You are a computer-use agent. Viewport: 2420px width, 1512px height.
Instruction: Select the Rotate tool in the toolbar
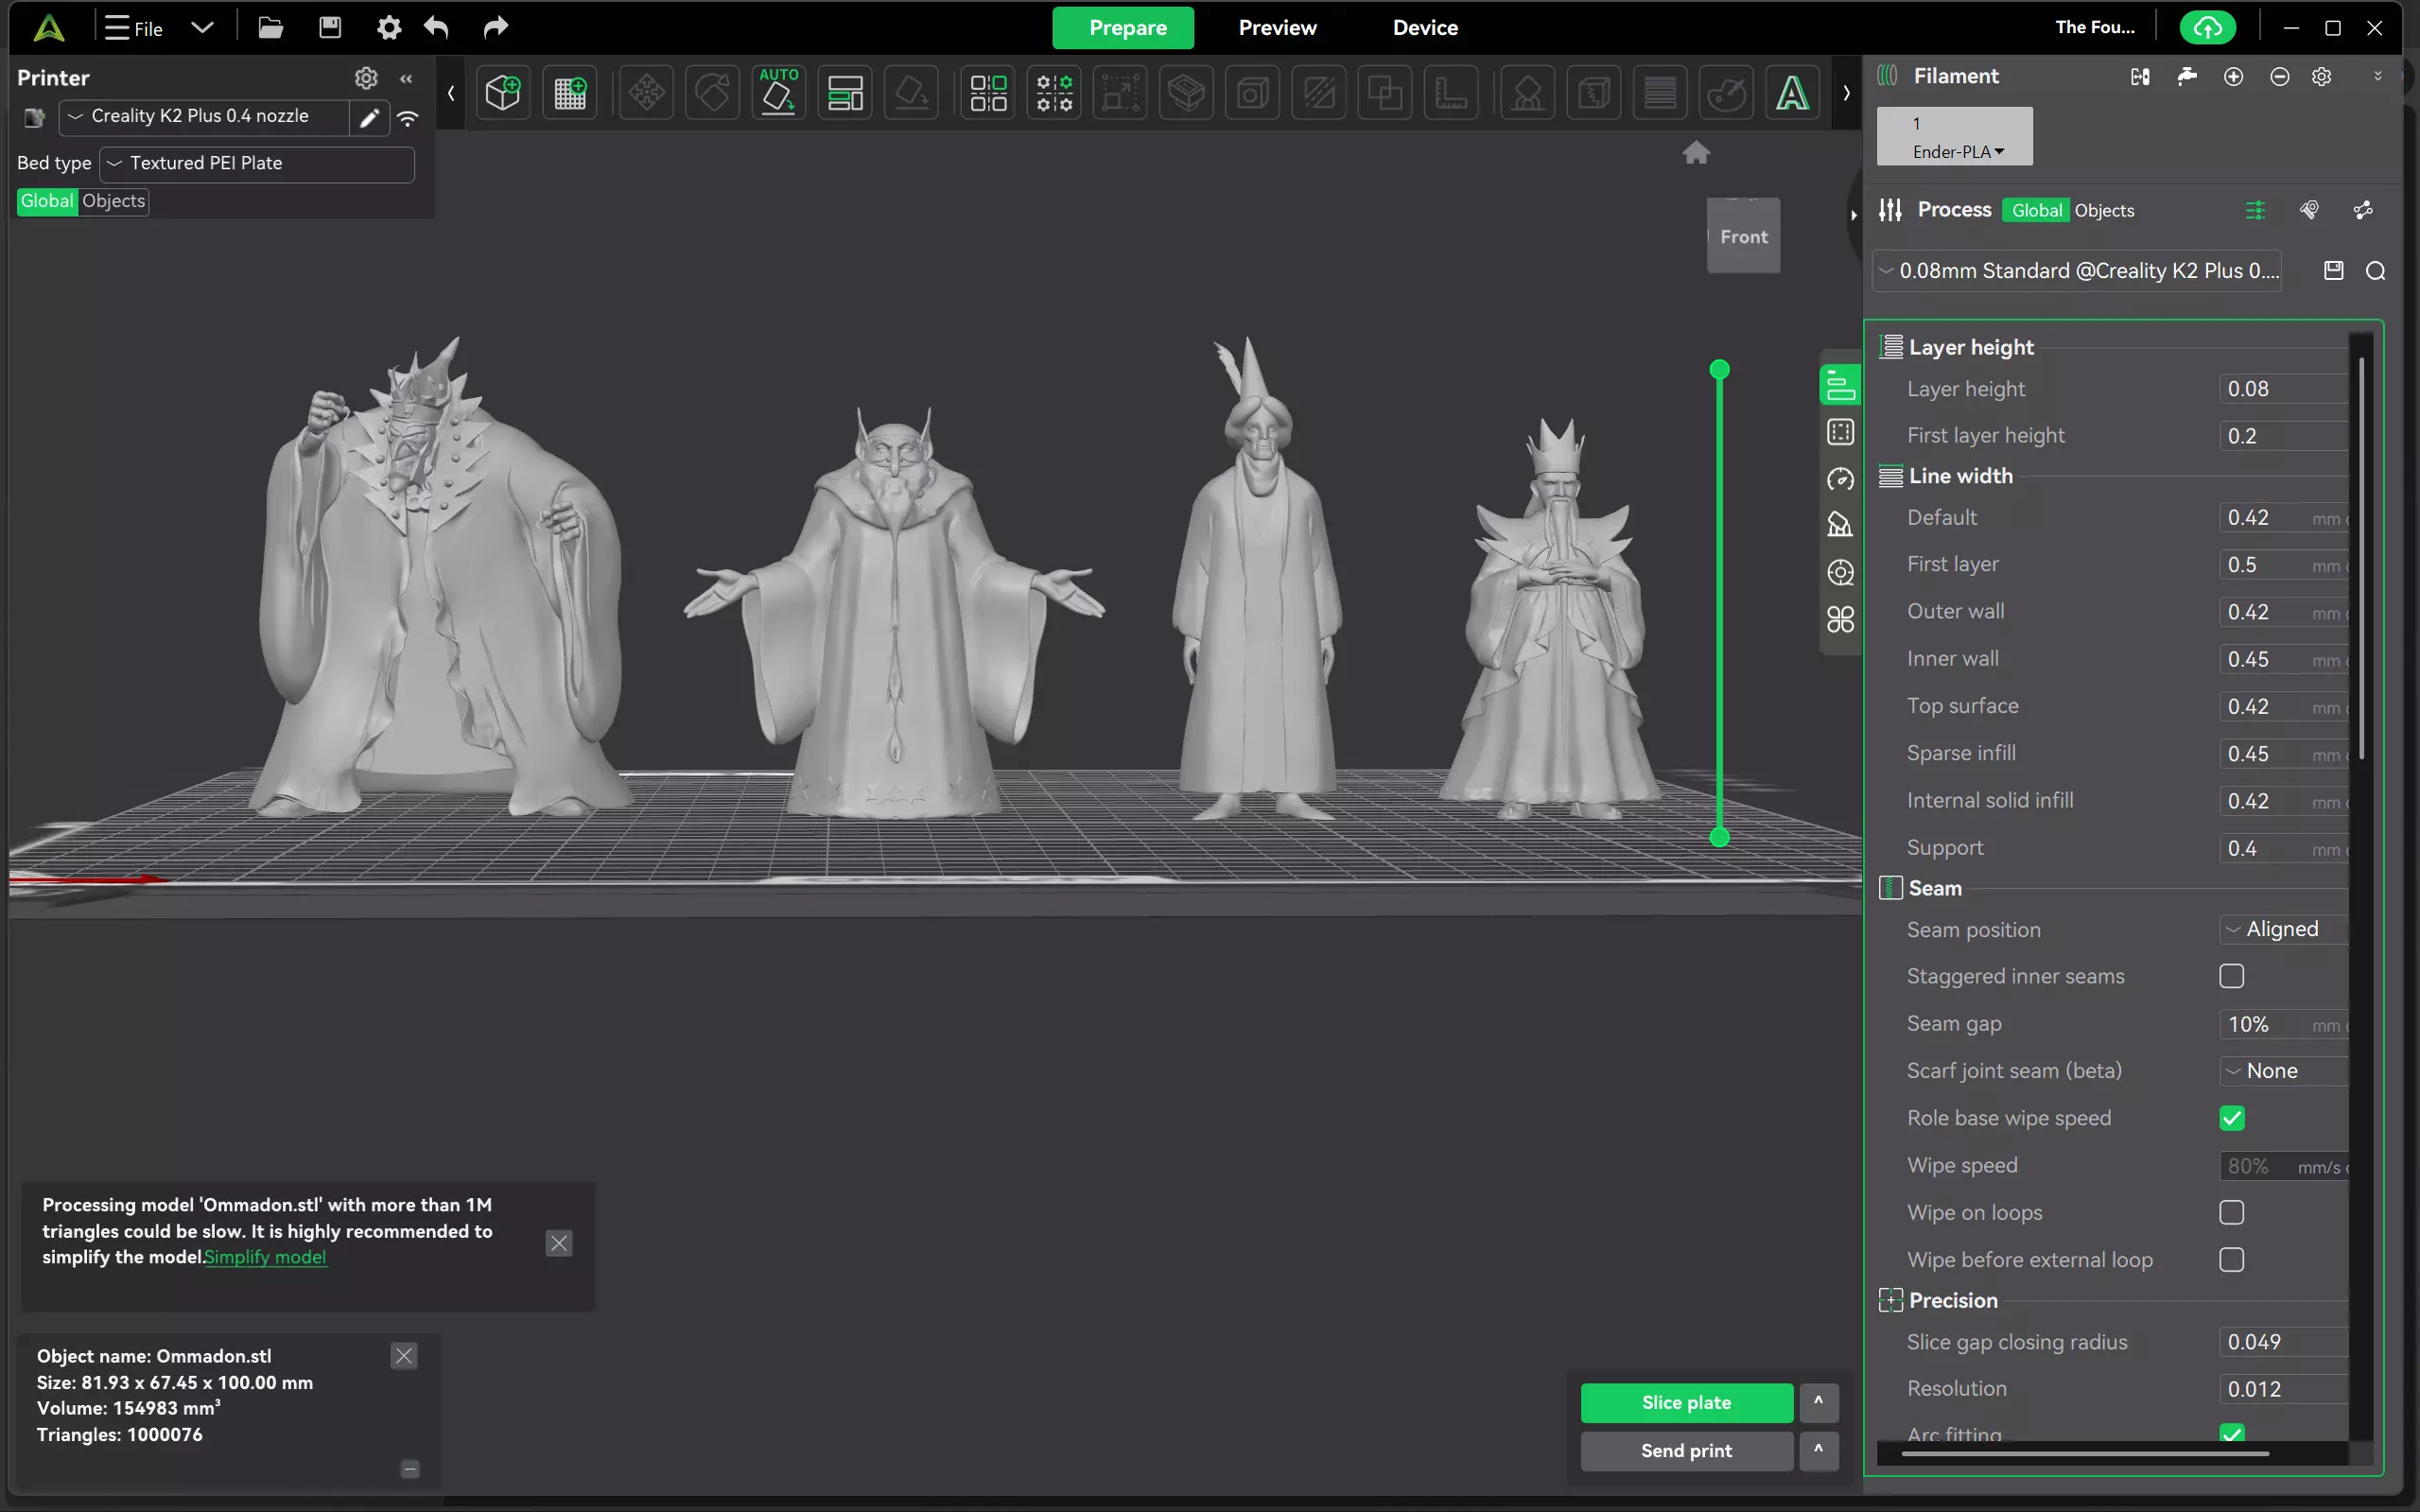pyautogui.click(x=712, y=93)
